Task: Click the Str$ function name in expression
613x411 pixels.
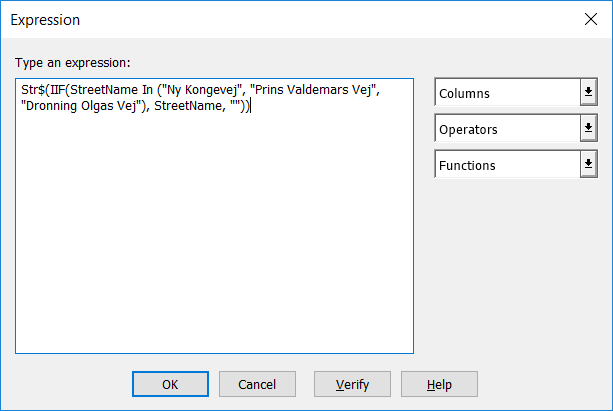Action: 33,91
